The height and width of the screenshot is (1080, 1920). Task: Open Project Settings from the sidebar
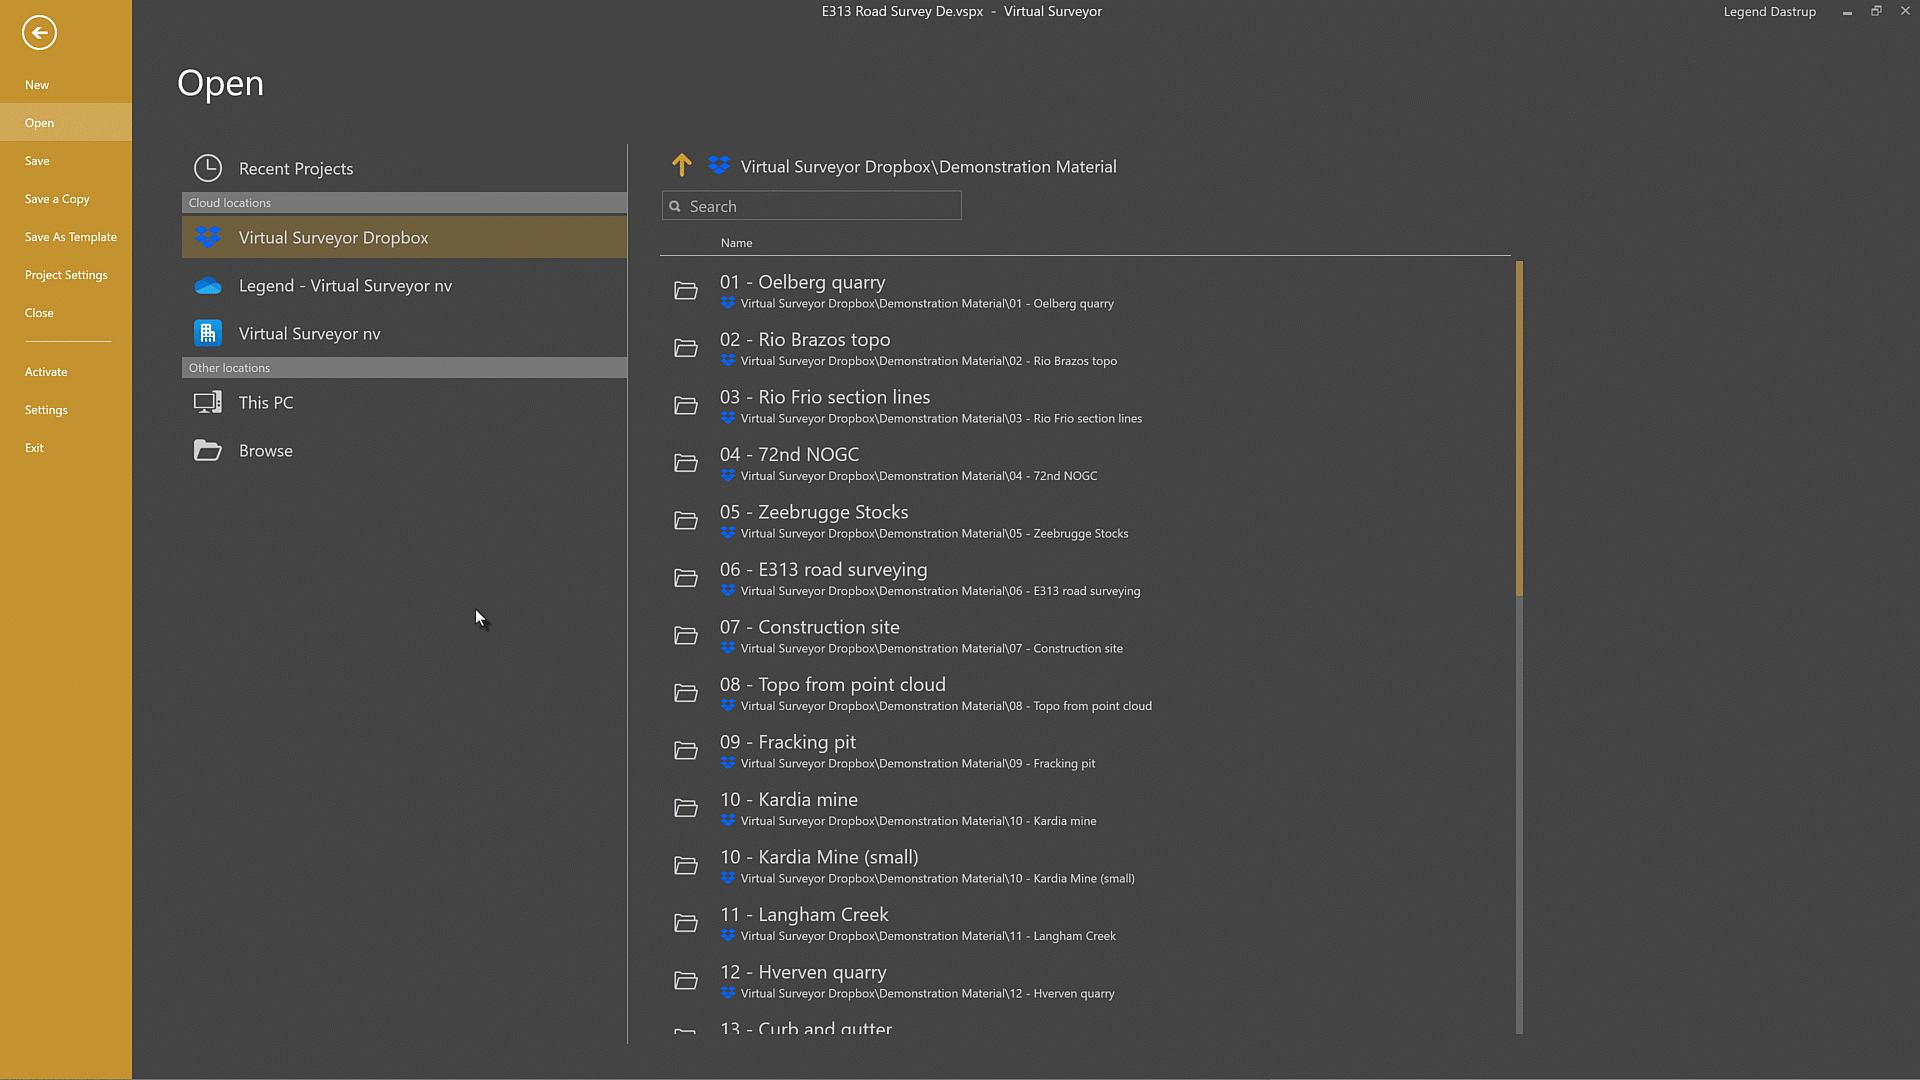coord(66,275)
